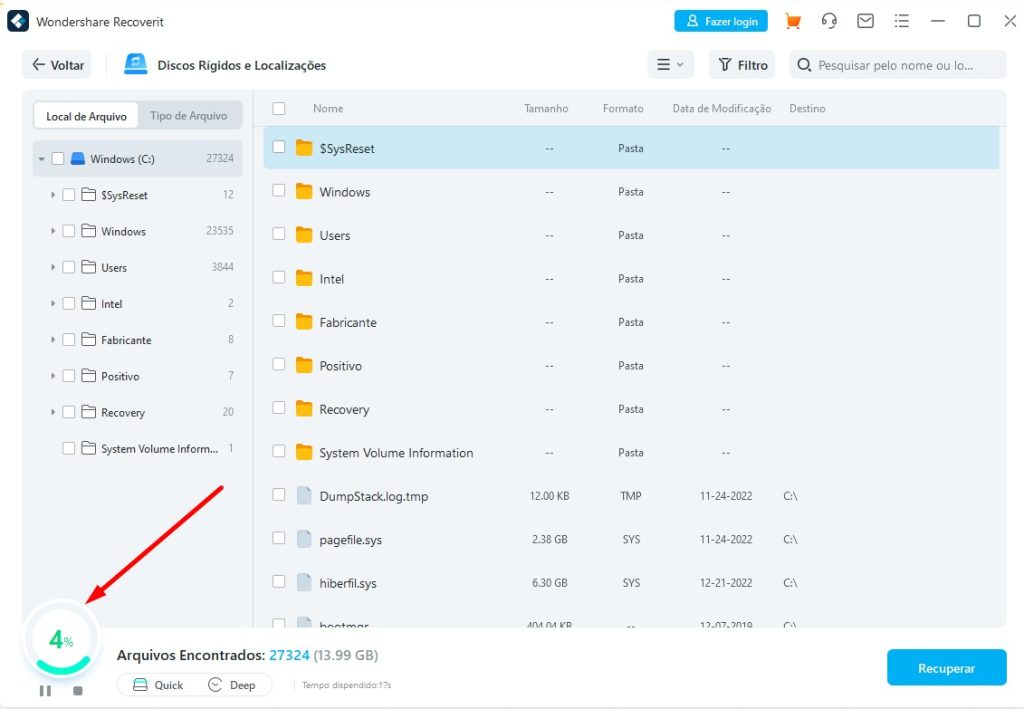The height and width of the screenshot is (709, 1024).
Task: Click the Fazer login button
Action: coord(721,21)
